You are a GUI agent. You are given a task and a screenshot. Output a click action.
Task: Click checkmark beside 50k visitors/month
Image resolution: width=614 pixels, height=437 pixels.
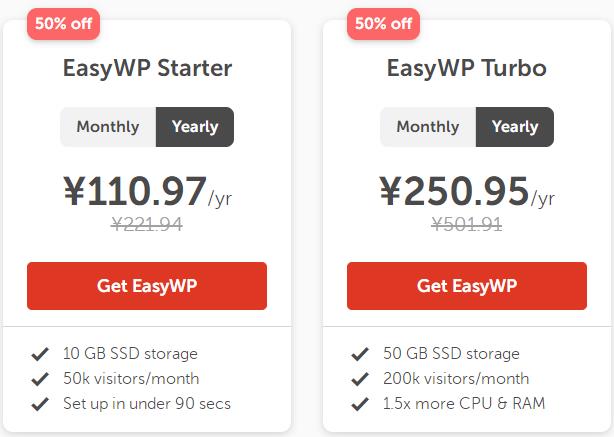pyautogui.click(x=41, y=379)
